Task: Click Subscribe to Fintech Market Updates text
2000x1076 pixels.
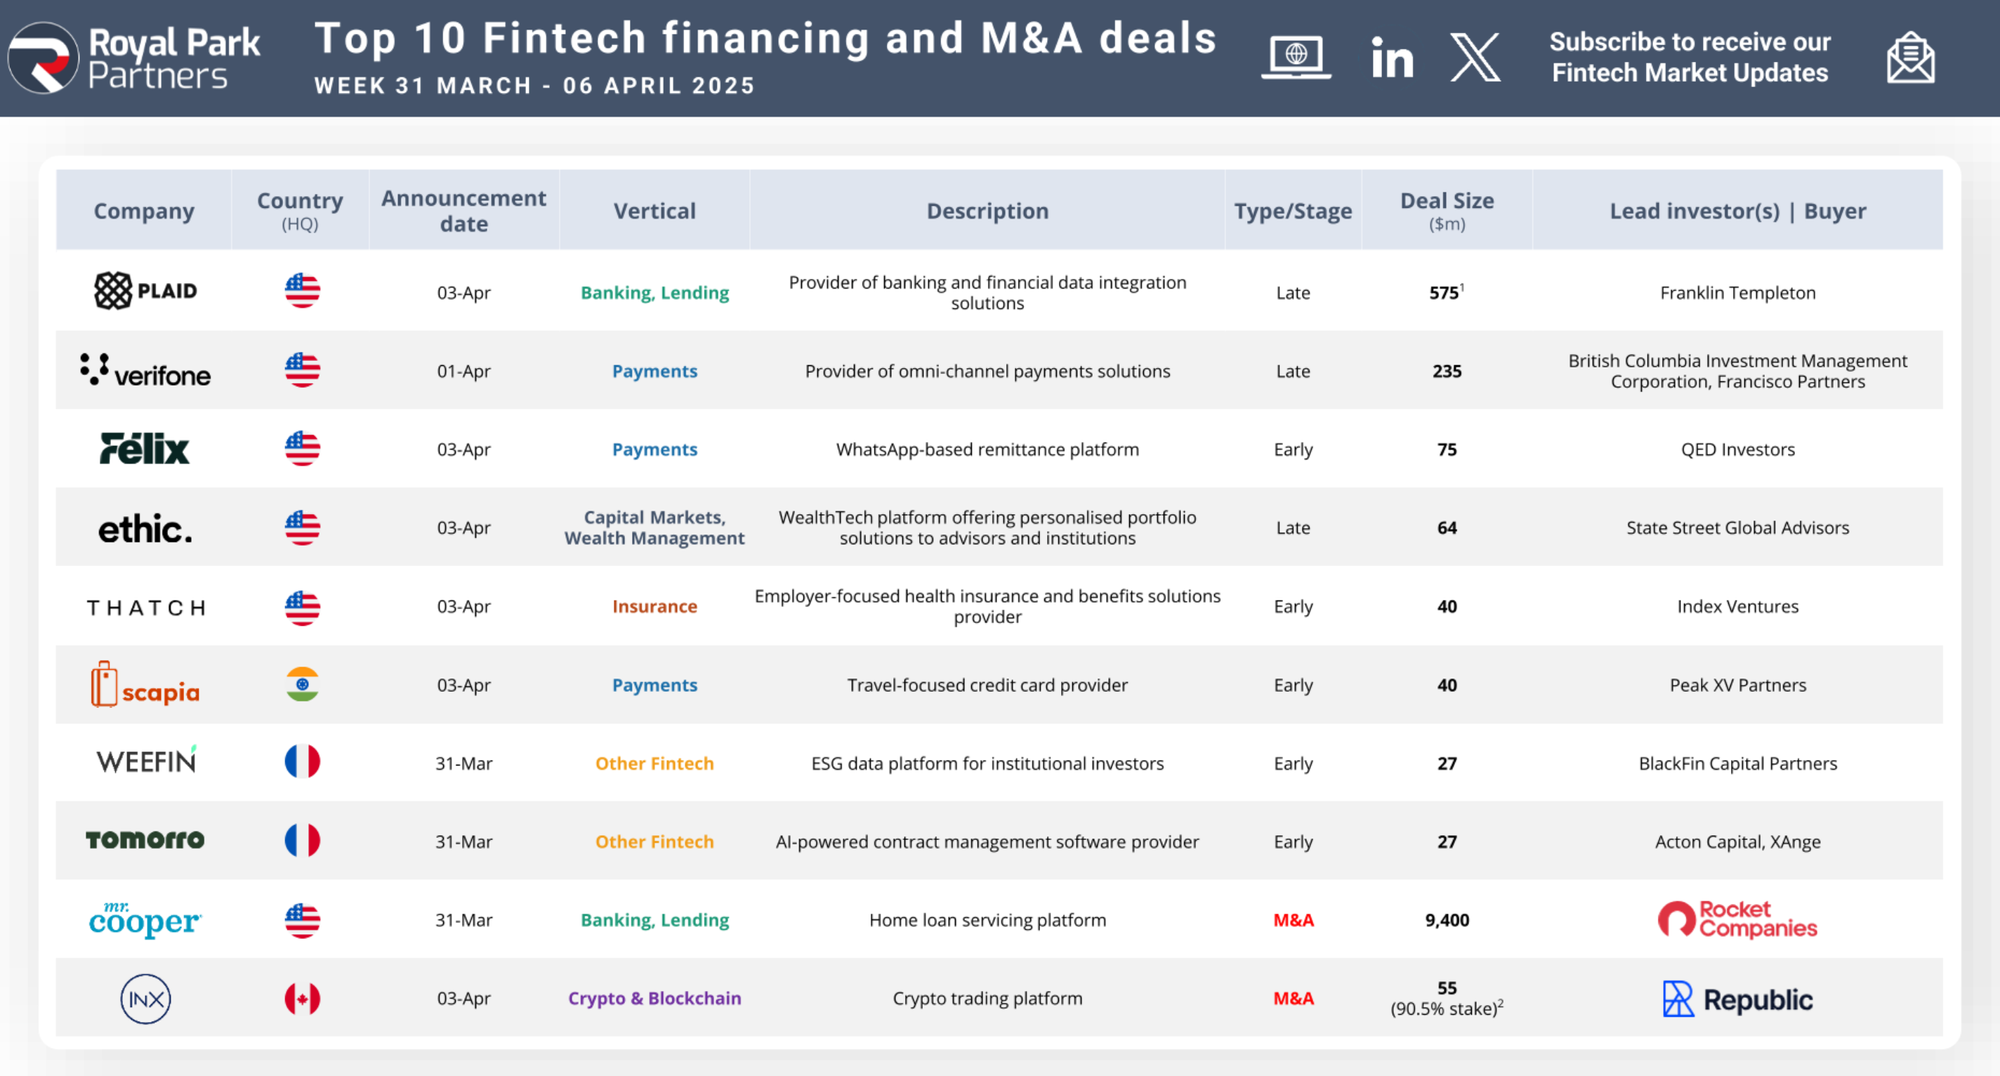Action: [1689, 57]
